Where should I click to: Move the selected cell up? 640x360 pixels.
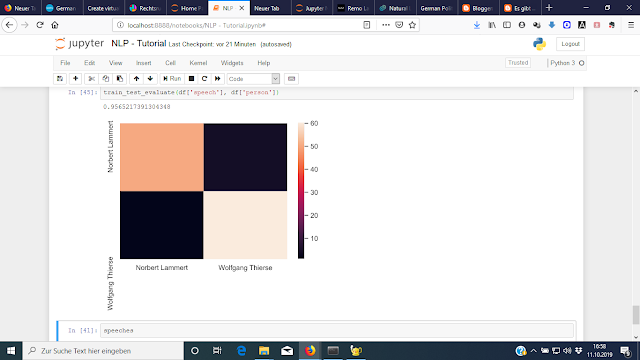(136, 79)
